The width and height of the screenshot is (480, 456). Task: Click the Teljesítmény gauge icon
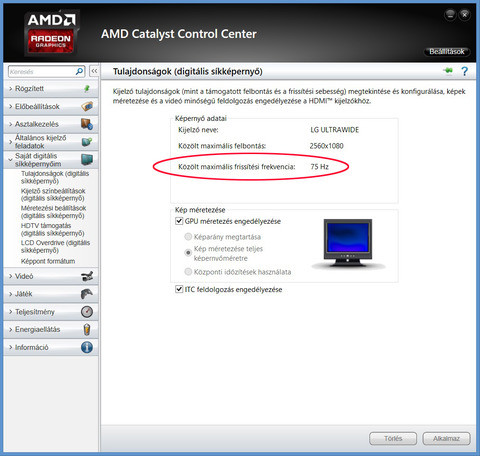point(87,312)
